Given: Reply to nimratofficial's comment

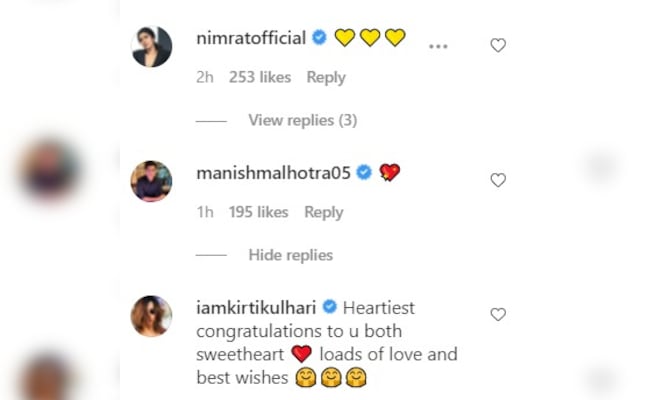Looking at the screenshot, I should [325, 77].
